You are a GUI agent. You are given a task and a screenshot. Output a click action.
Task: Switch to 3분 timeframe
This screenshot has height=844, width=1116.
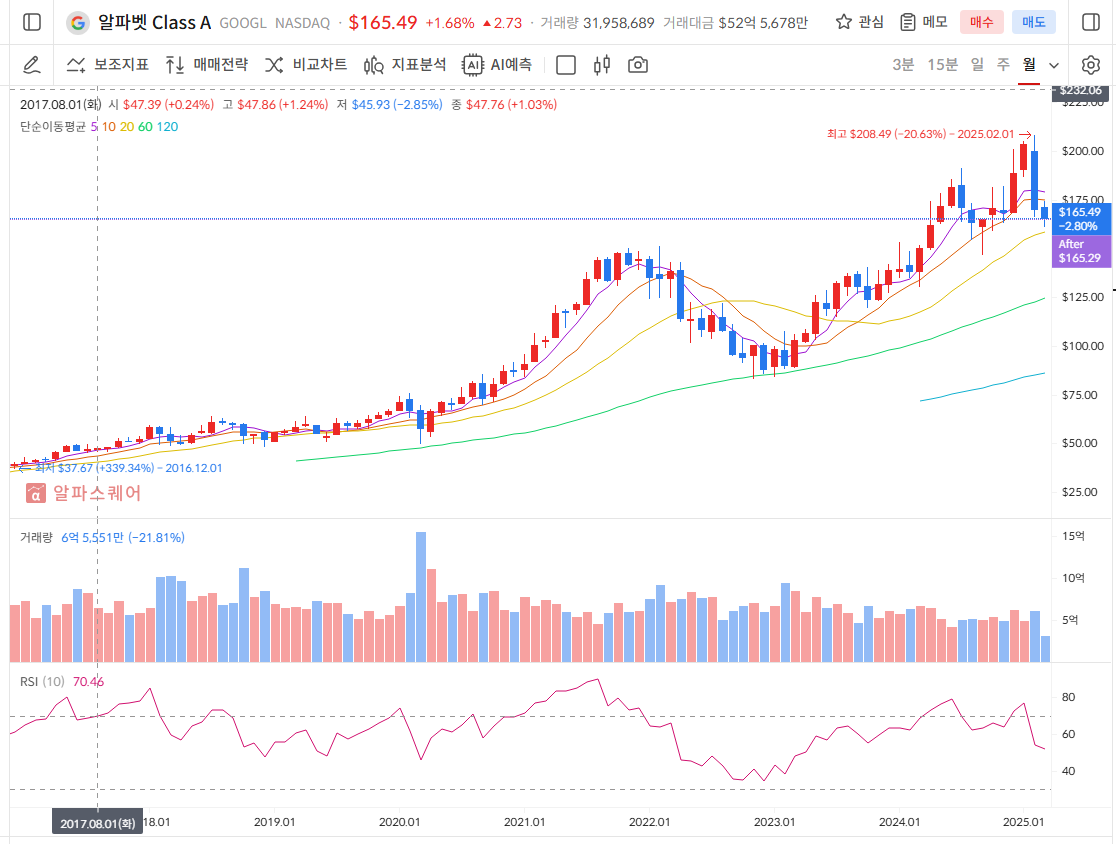902,65
